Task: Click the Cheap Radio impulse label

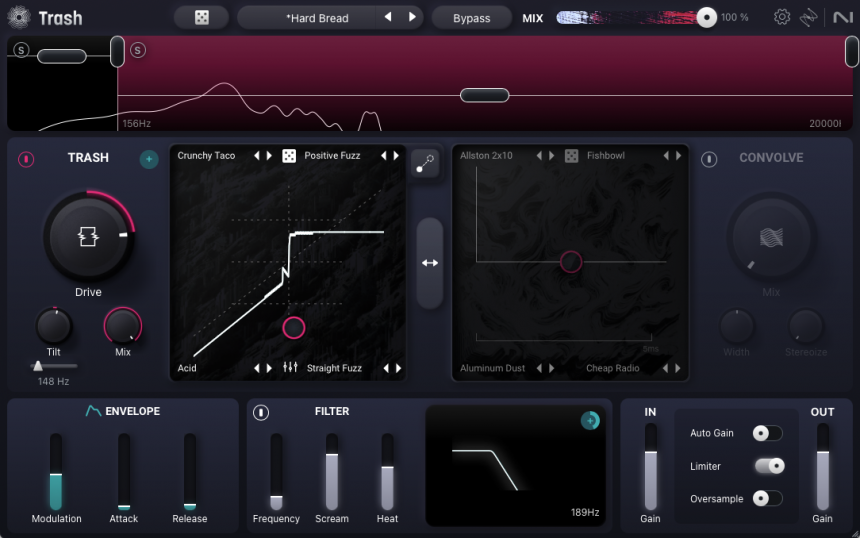Action: pyautogui.click(x=613, y=368)
